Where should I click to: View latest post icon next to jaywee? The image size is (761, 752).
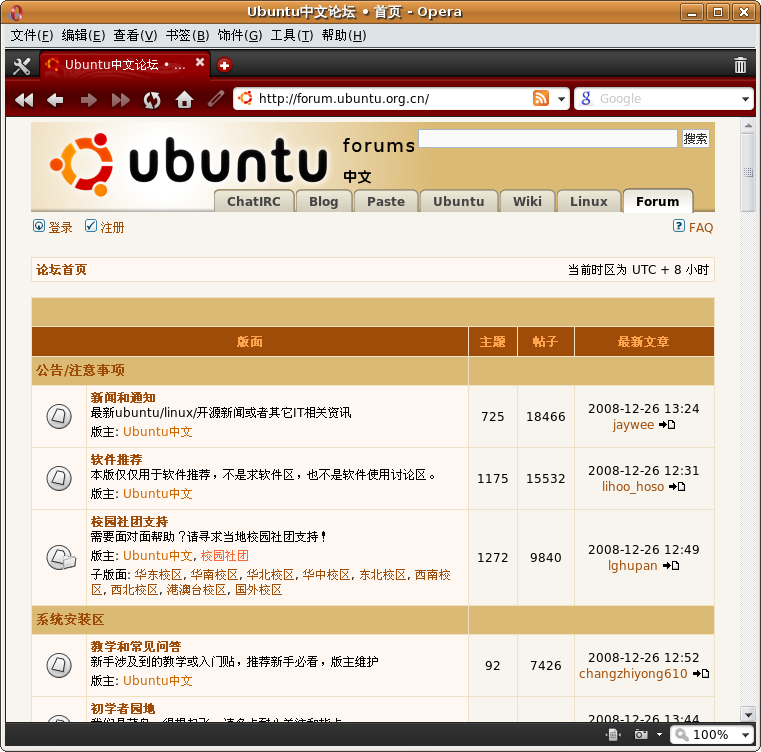click(667, 425)
